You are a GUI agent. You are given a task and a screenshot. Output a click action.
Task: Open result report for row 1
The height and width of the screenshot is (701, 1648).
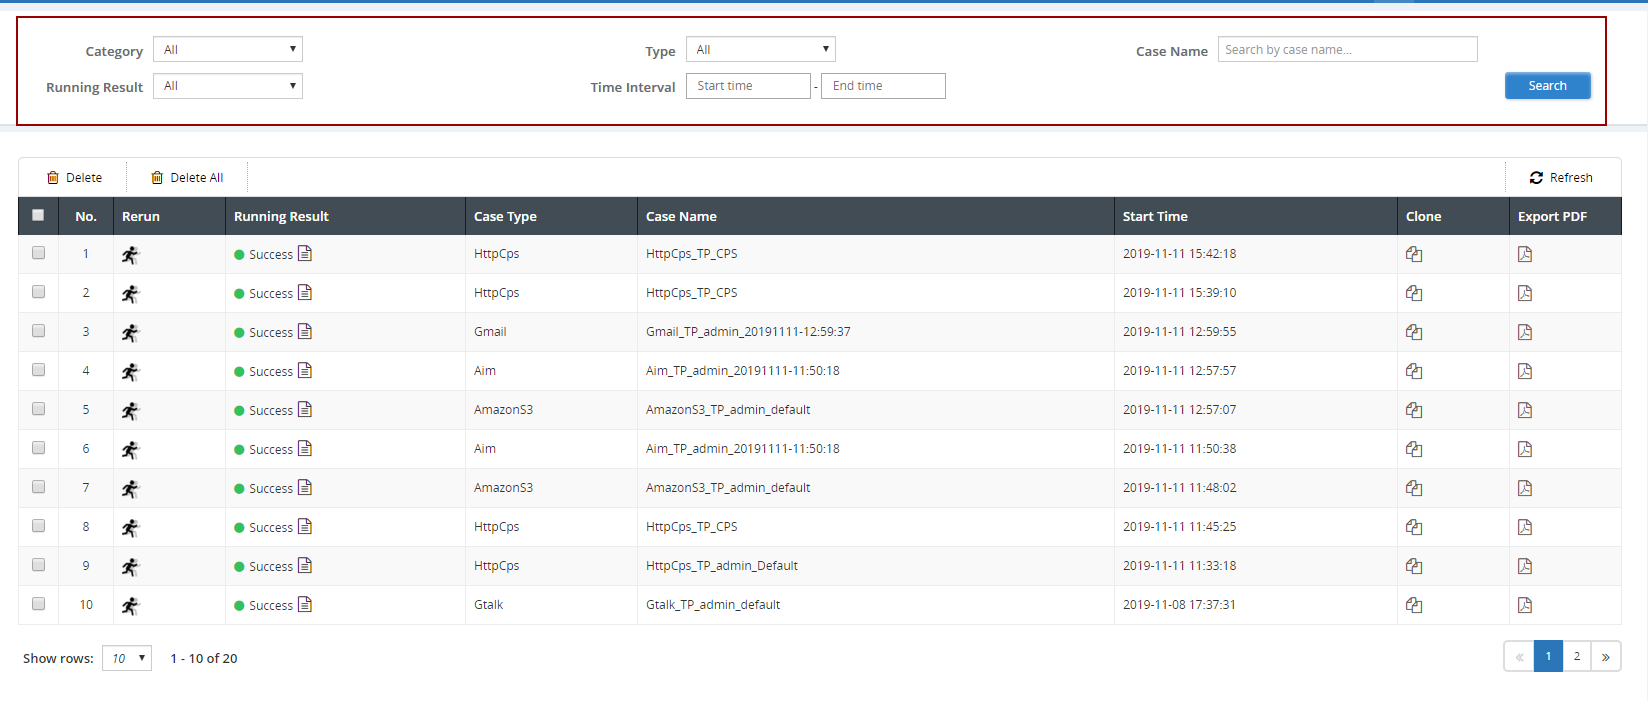point(305,253)
